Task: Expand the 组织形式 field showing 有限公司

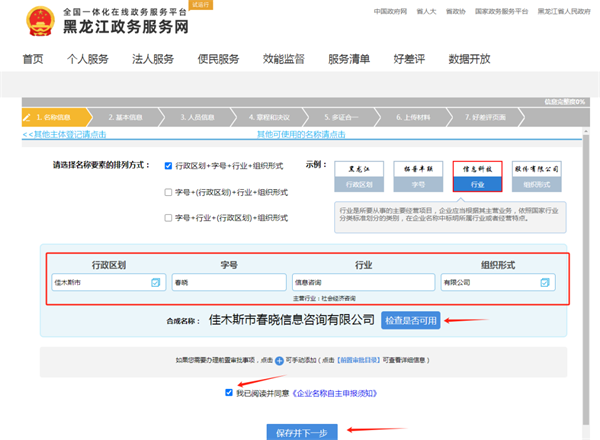Action: tap(490, 283)
